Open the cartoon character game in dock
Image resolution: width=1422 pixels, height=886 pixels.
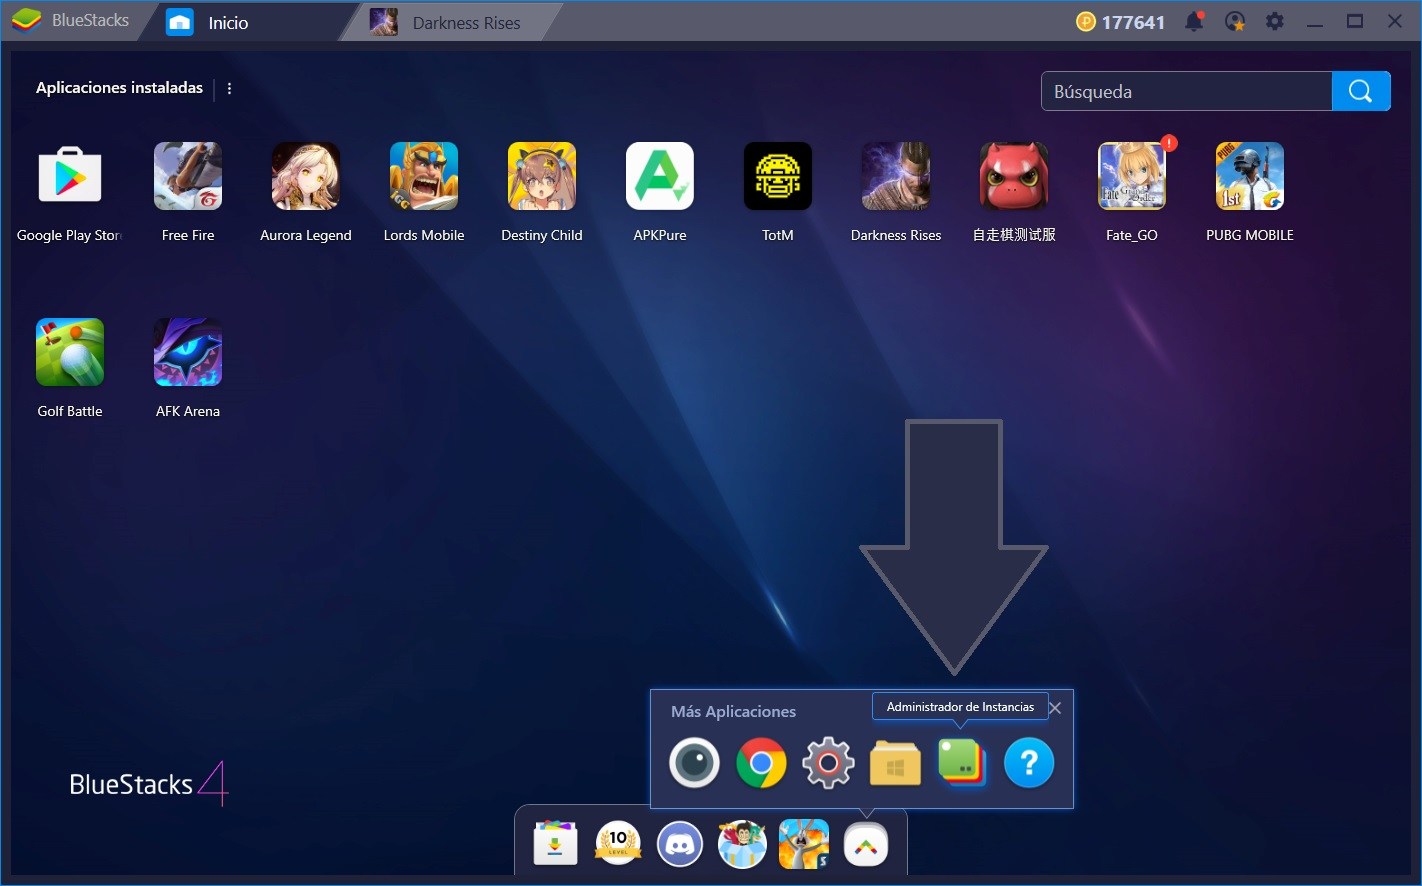click(x=742, y=844)
